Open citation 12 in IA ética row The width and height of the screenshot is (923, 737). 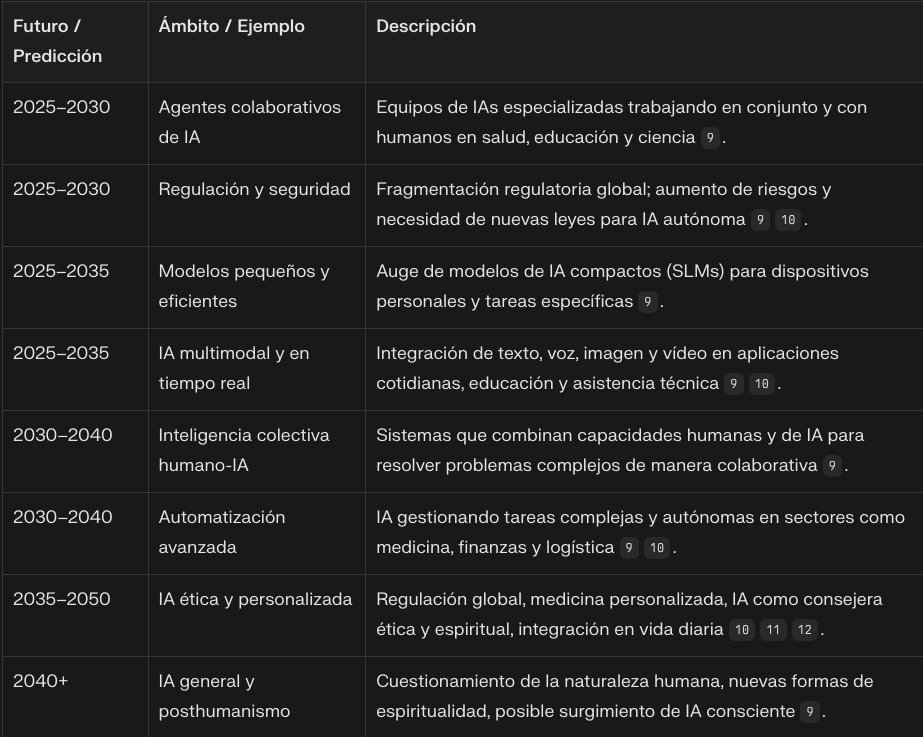pyautogui.click(x=804, y=629)
